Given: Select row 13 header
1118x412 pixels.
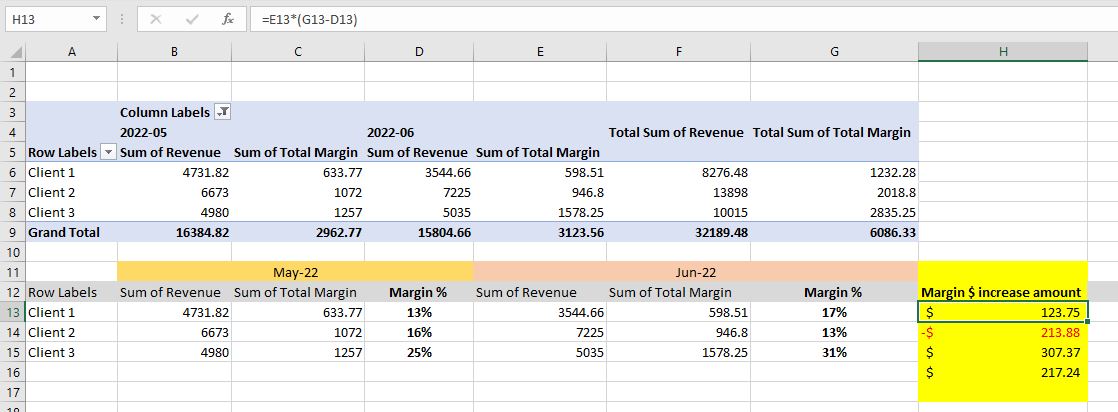Looking at the screenshot, I should pos(12,312).
